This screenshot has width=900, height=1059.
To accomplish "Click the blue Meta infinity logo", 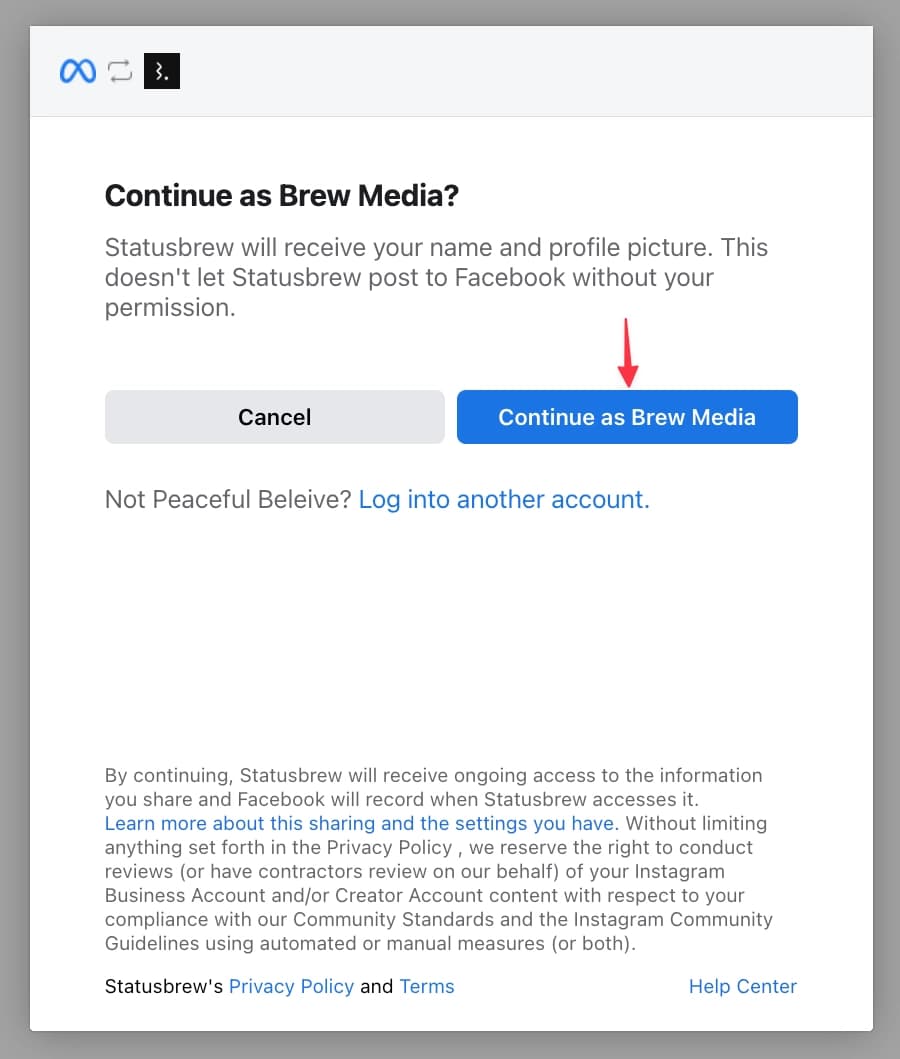I will tap(78, 71).
